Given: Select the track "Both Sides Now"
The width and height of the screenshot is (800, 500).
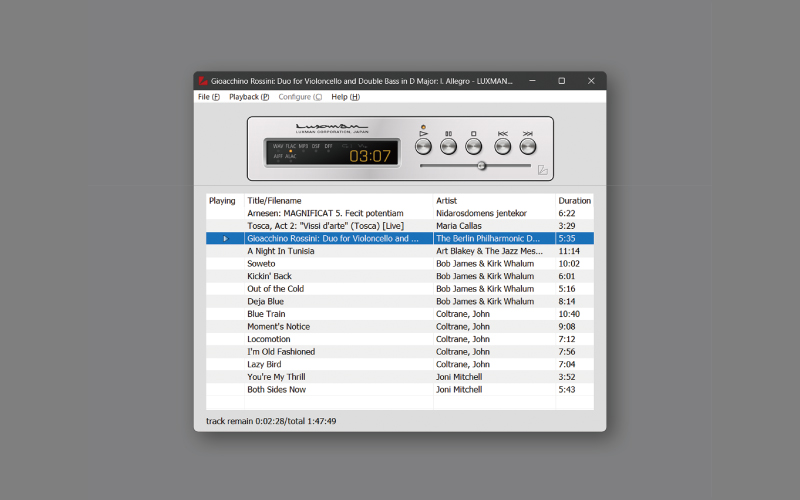Looking at the screenshot, I should tap(275, 389).
